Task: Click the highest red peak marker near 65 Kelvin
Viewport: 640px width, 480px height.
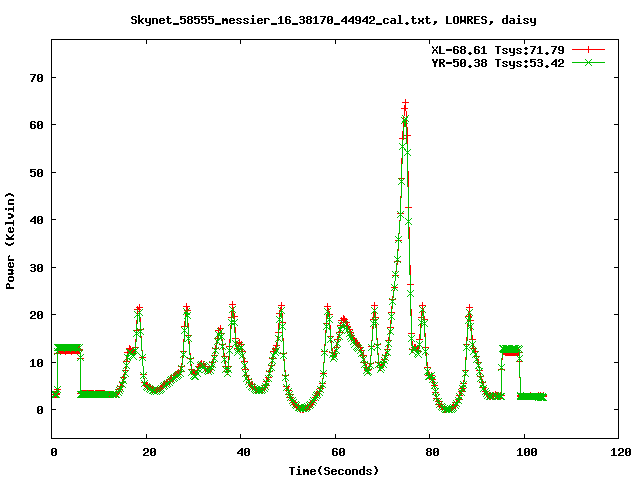Action: click(x=405, y=102)
